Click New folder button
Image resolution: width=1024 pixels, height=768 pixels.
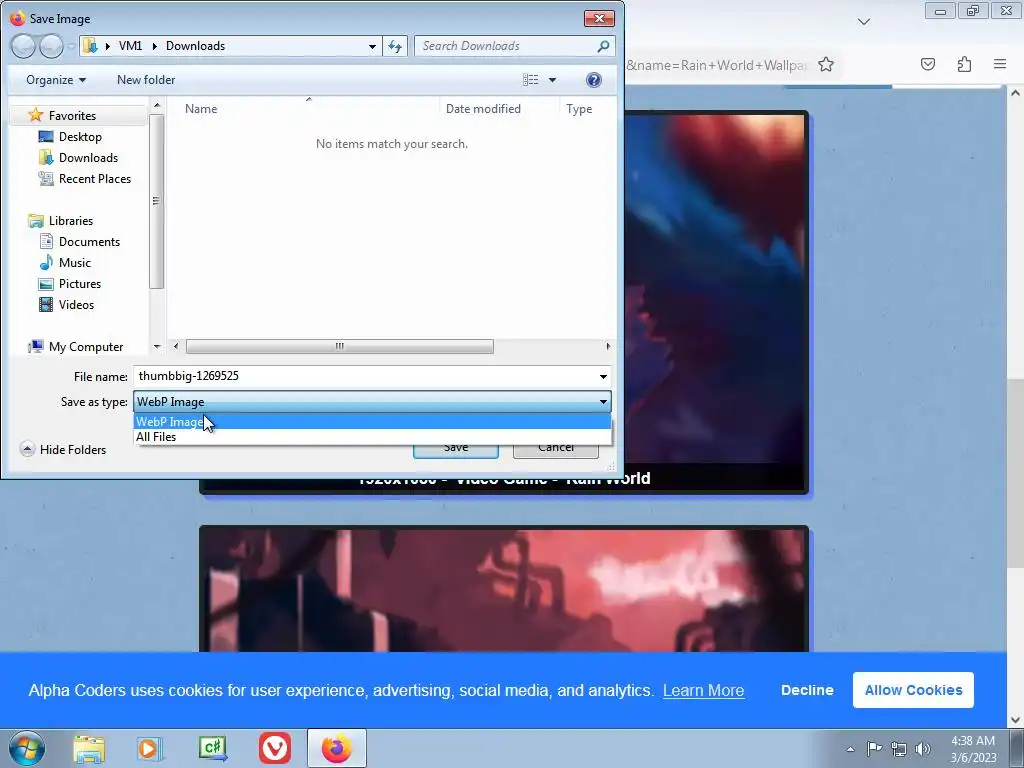tap(146, 80)
